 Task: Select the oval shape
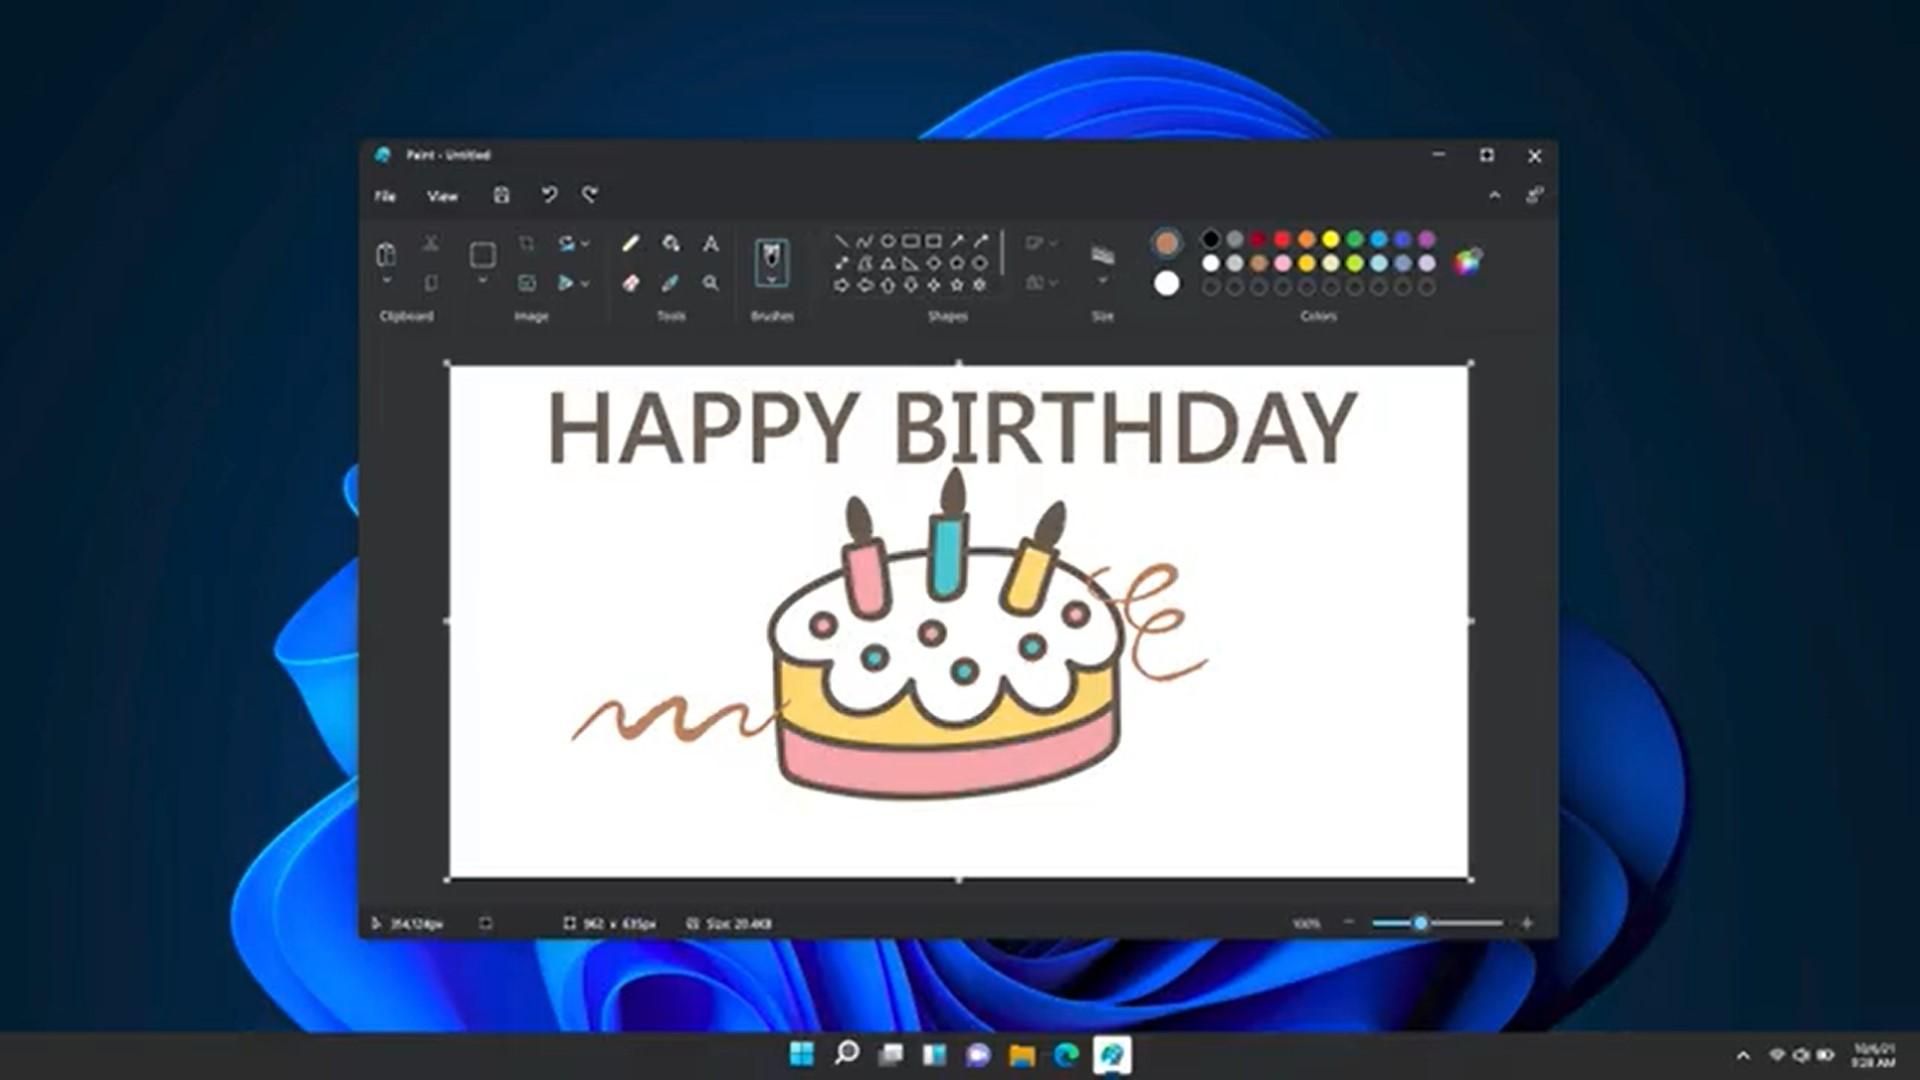coord(888,242)
